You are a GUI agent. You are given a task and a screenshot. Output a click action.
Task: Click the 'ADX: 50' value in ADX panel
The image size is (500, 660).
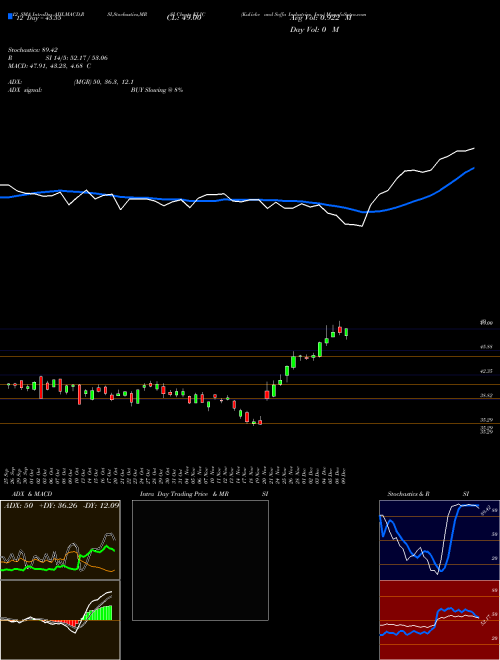pos(19,505)
